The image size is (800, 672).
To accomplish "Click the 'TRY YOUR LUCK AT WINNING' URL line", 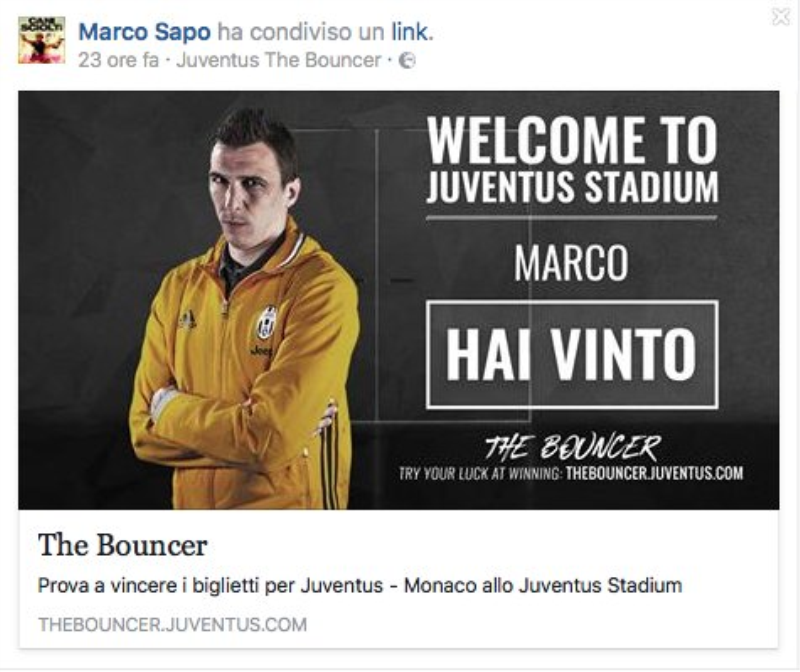I will coord(571,474).
